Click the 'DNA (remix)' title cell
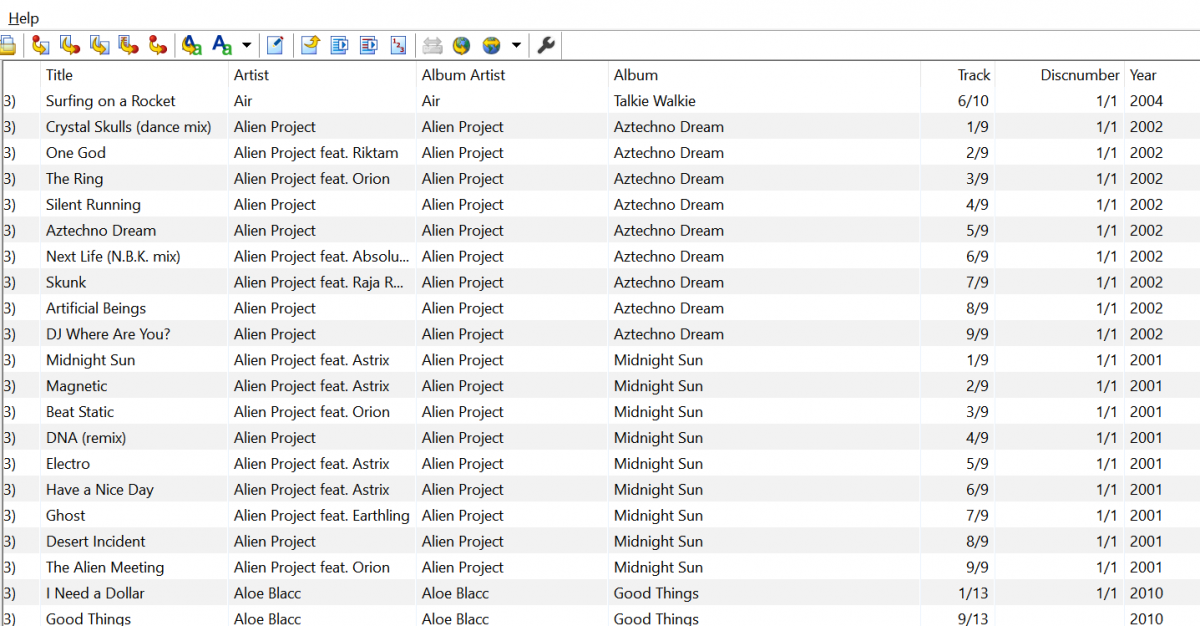Screen dimensions: 1200x626 pyautogui.click(x=86, y=439)
